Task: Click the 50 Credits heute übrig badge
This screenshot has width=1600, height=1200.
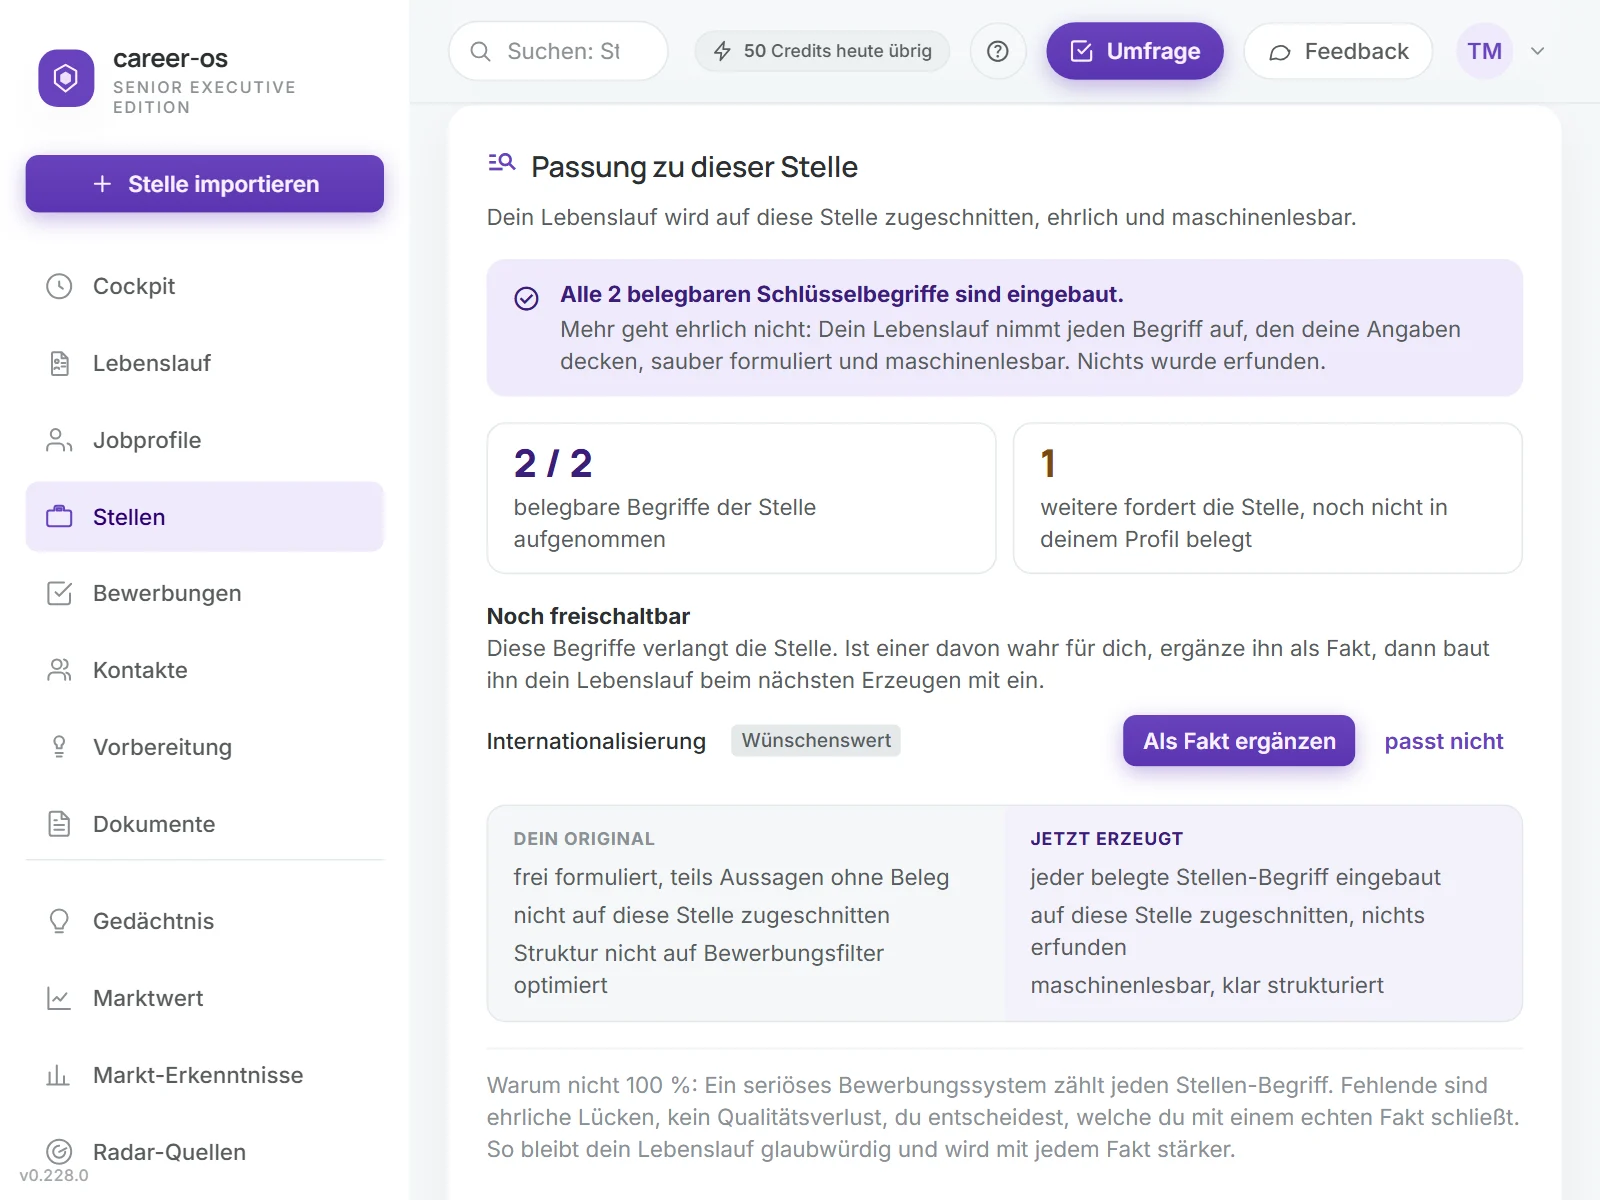Action: 822,51
